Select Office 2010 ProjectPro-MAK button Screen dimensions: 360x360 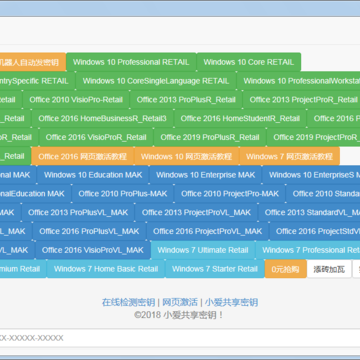point(230,194)
